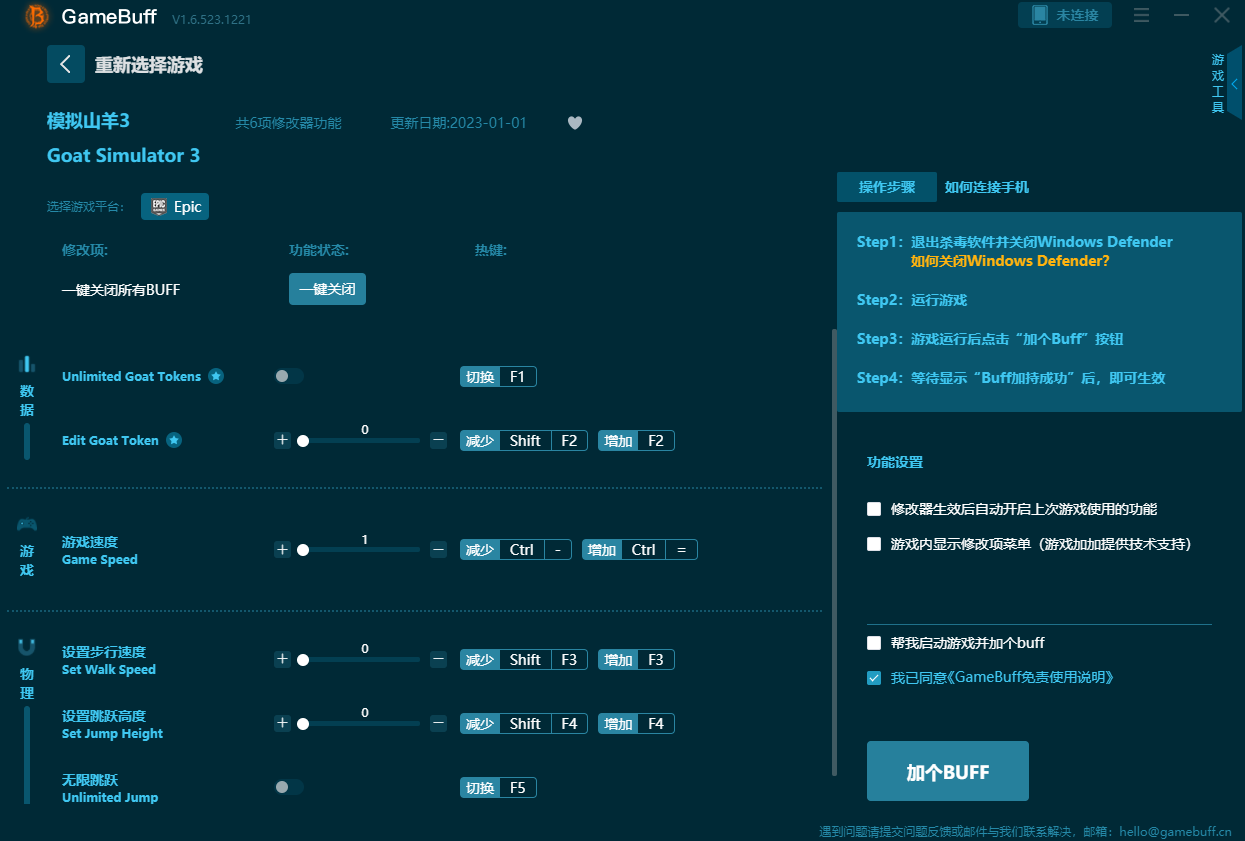Click the F1 切换 hotkey for Goat Tokens
The height and width of the screenshot is (841, 1245).
(x=498, y=377)
